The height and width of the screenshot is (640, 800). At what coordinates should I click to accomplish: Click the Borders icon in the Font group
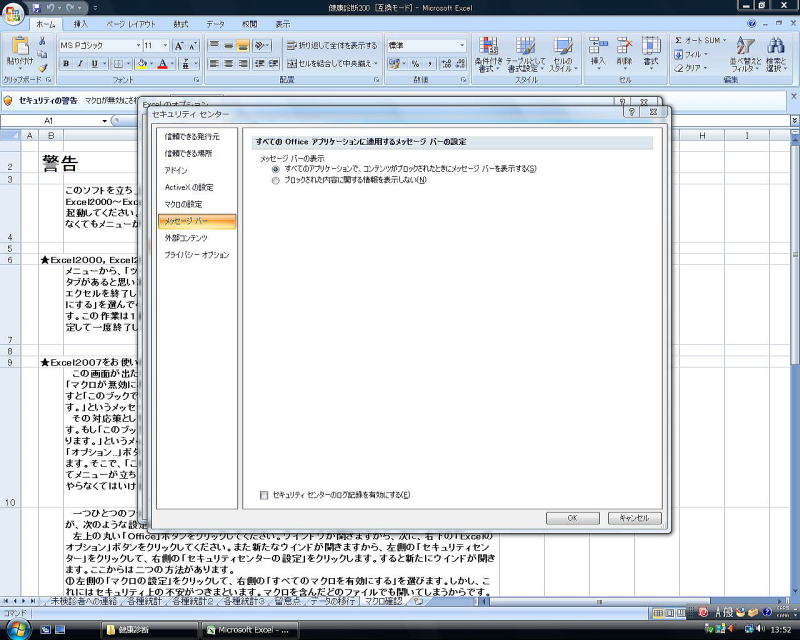pos(118,64)
